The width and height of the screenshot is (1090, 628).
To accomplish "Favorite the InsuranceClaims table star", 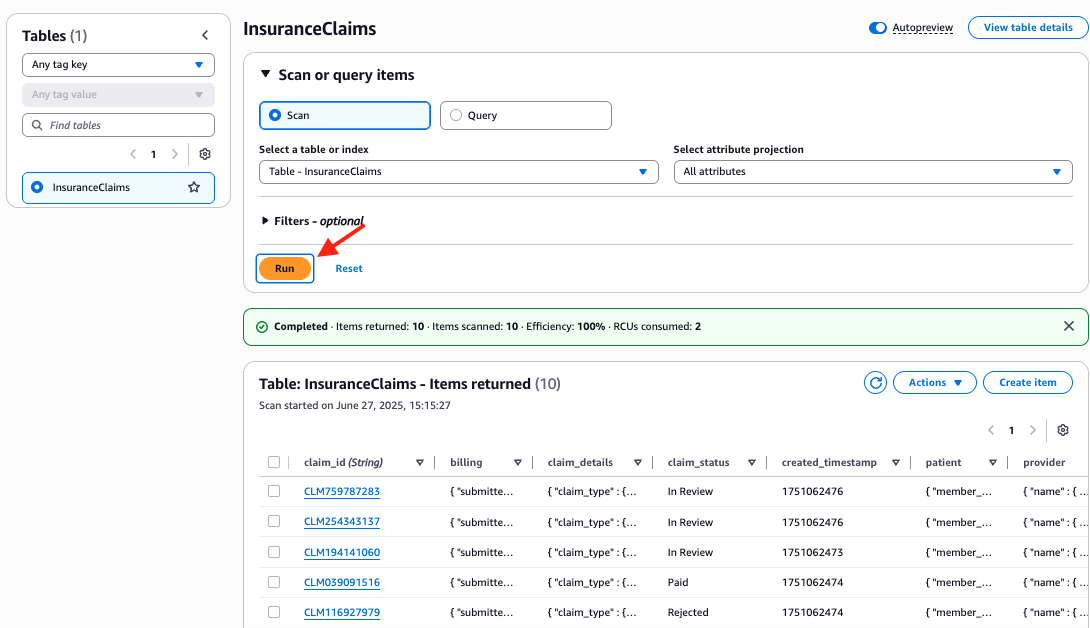I will 194,187.
